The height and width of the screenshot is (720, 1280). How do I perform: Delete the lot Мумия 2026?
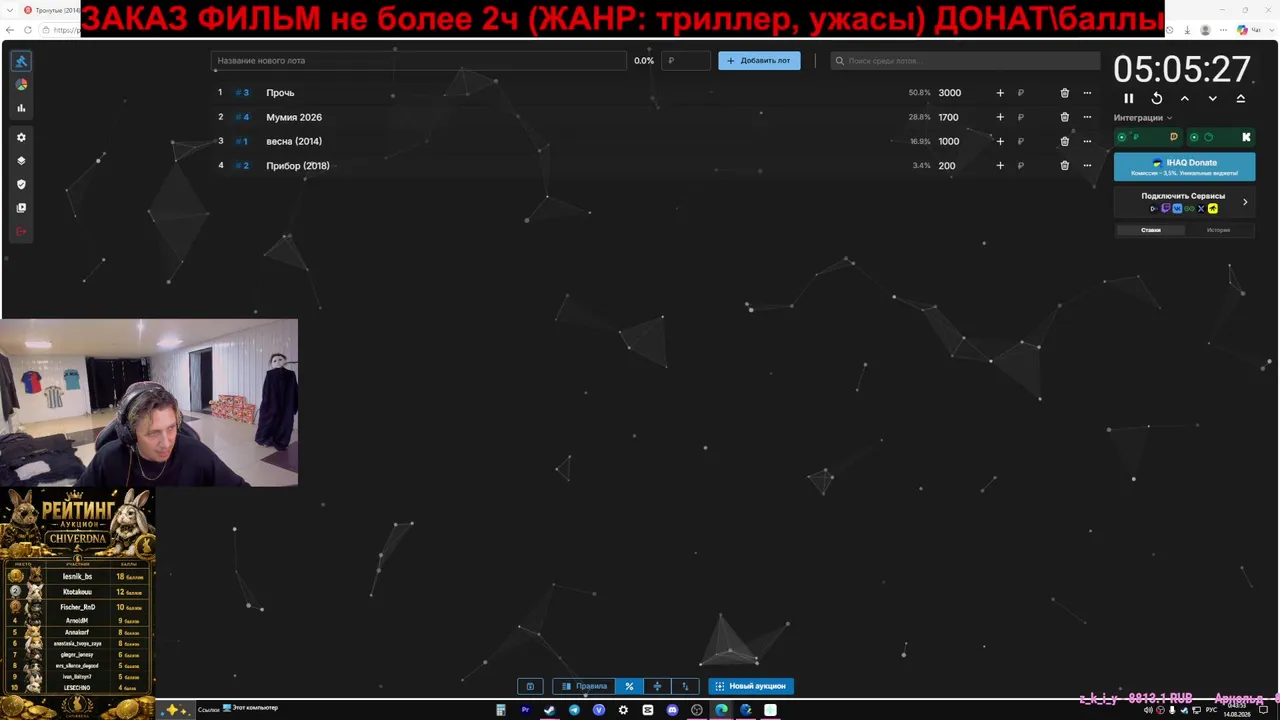coord(1065,117)
